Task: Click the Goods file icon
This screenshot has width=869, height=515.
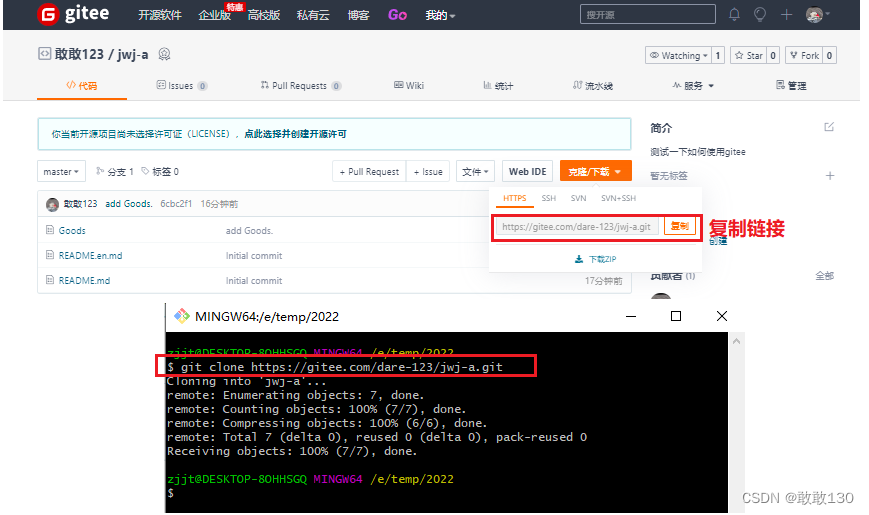Action: pos(50,230)
